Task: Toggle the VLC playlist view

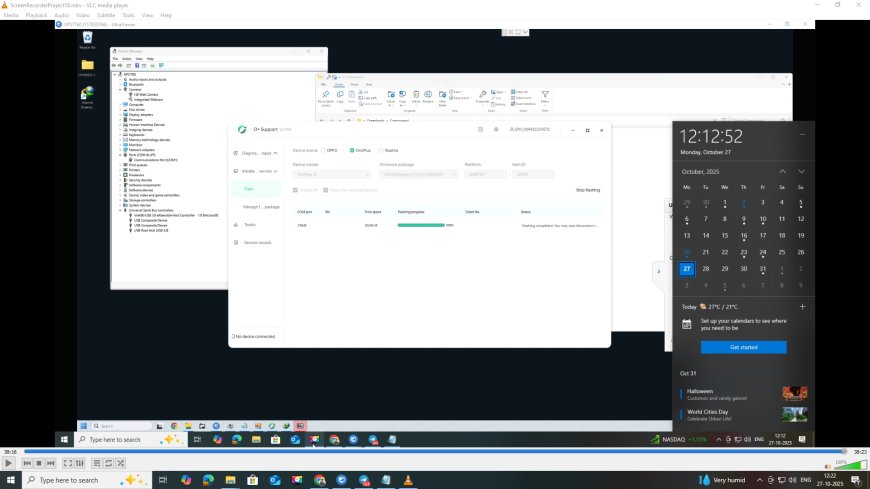Action: 97,463
